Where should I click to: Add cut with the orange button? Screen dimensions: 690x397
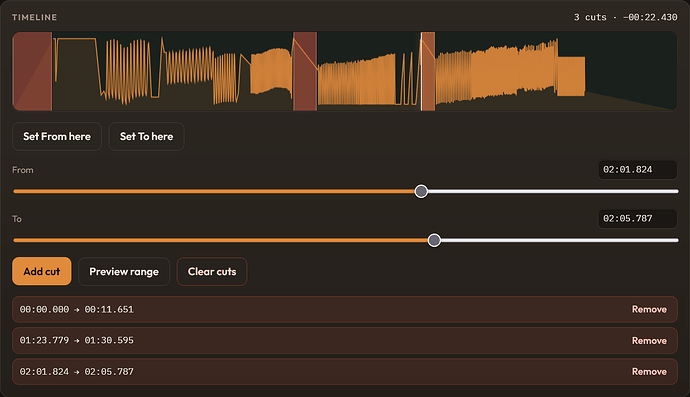(x=42, y=271)
